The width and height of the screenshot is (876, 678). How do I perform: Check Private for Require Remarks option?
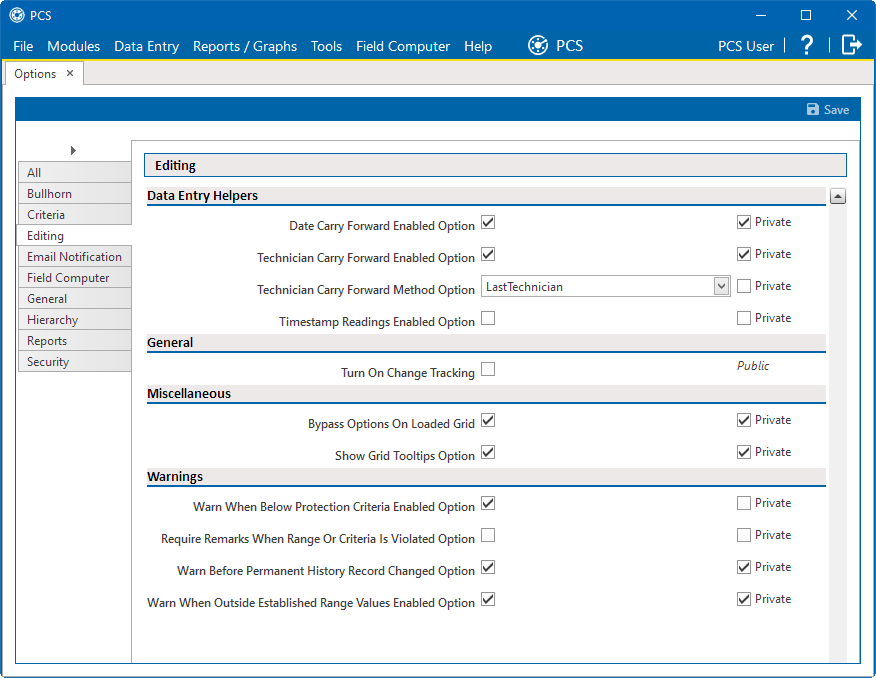[x=744, y=535]
